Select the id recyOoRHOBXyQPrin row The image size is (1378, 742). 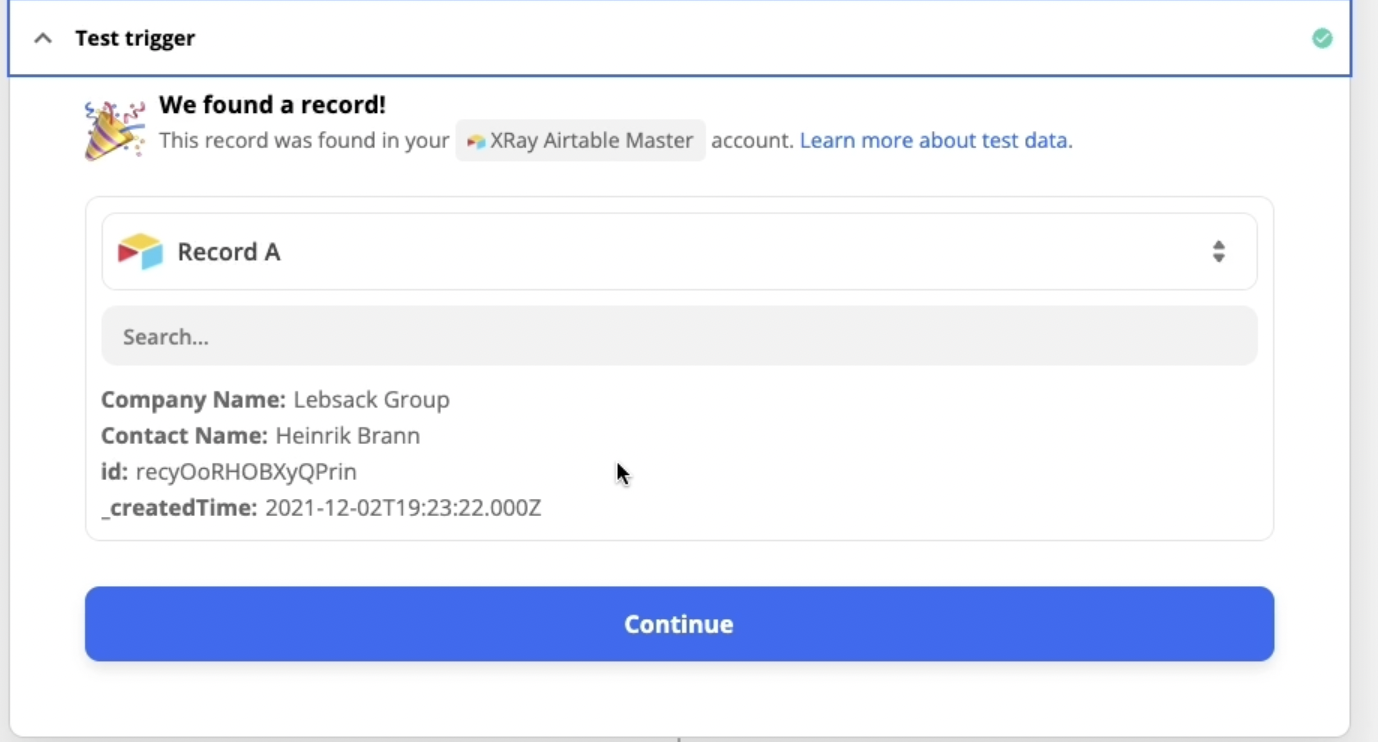click(x=229, y=472)
